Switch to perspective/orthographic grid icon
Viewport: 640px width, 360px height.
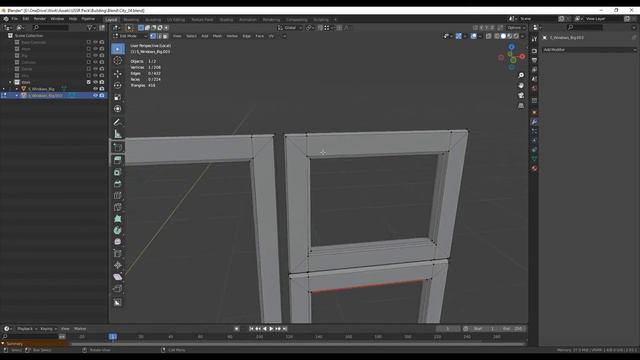pyautogui.click(x=521, y=106)
